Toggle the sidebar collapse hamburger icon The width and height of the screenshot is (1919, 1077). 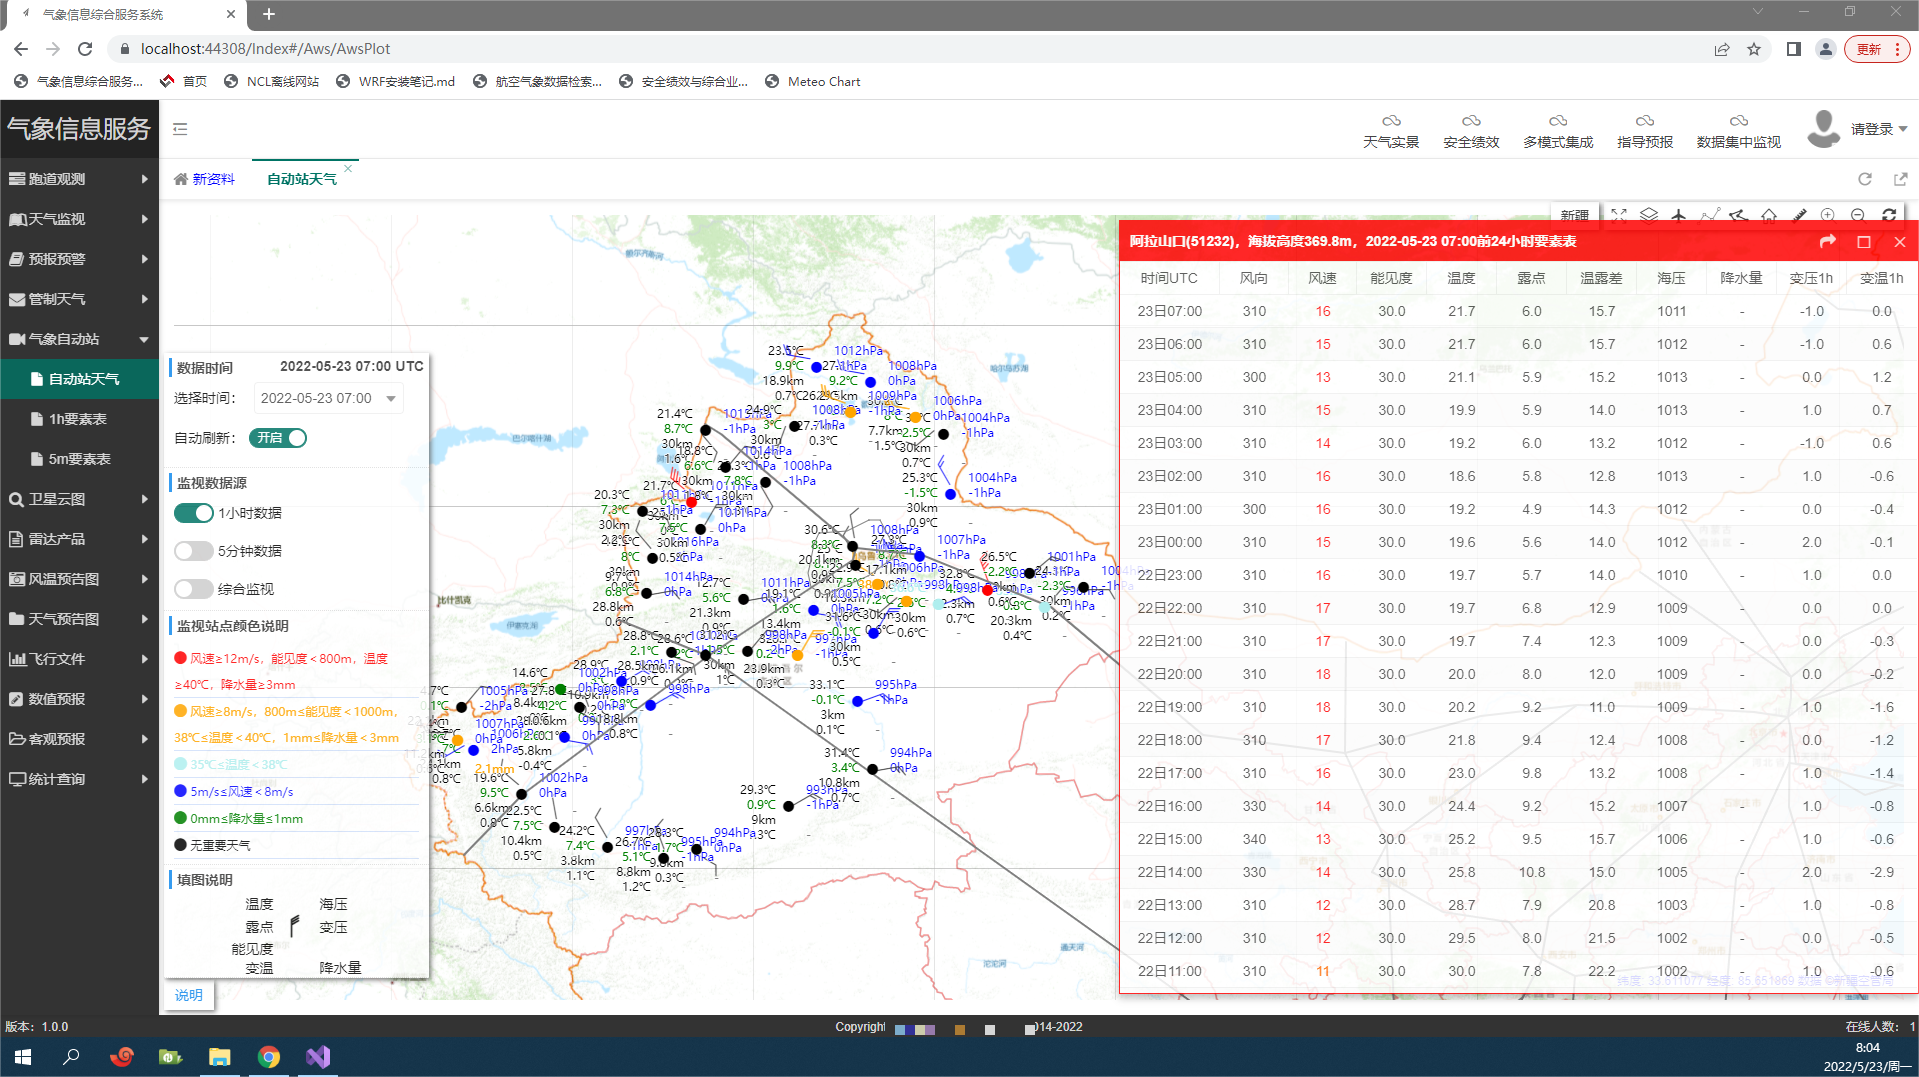[180, 129]
